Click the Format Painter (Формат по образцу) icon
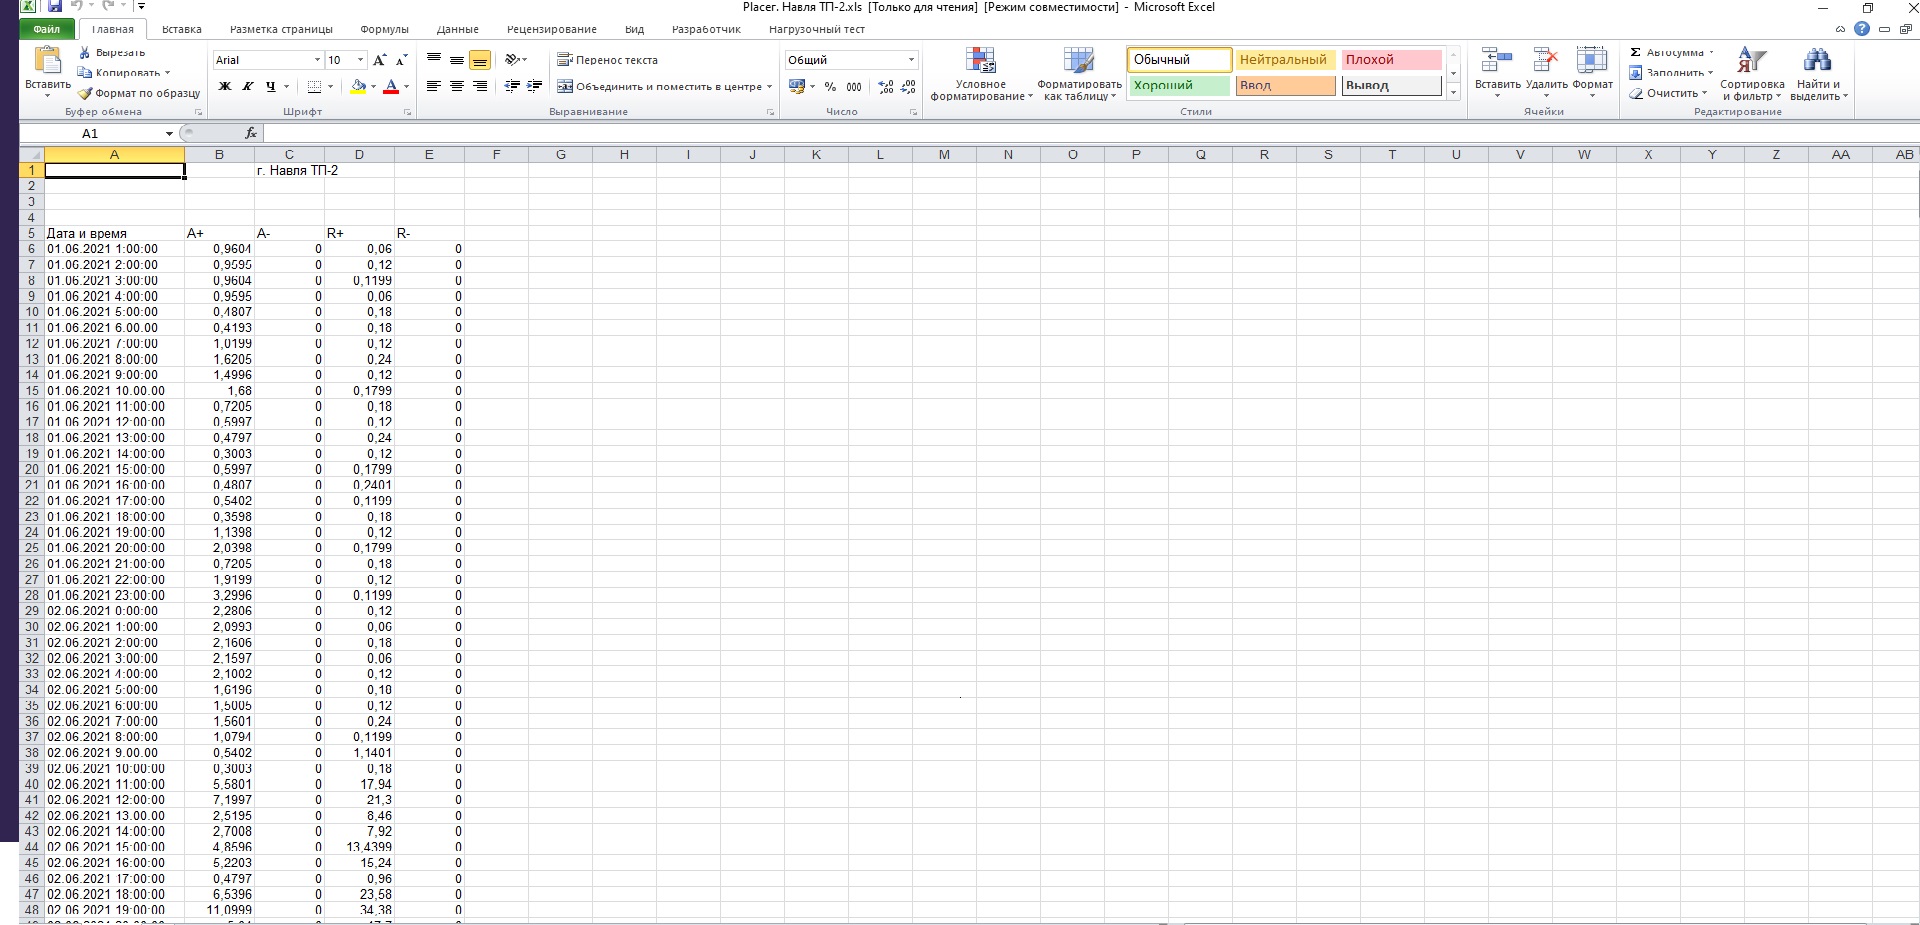 (x=86, y=94)
